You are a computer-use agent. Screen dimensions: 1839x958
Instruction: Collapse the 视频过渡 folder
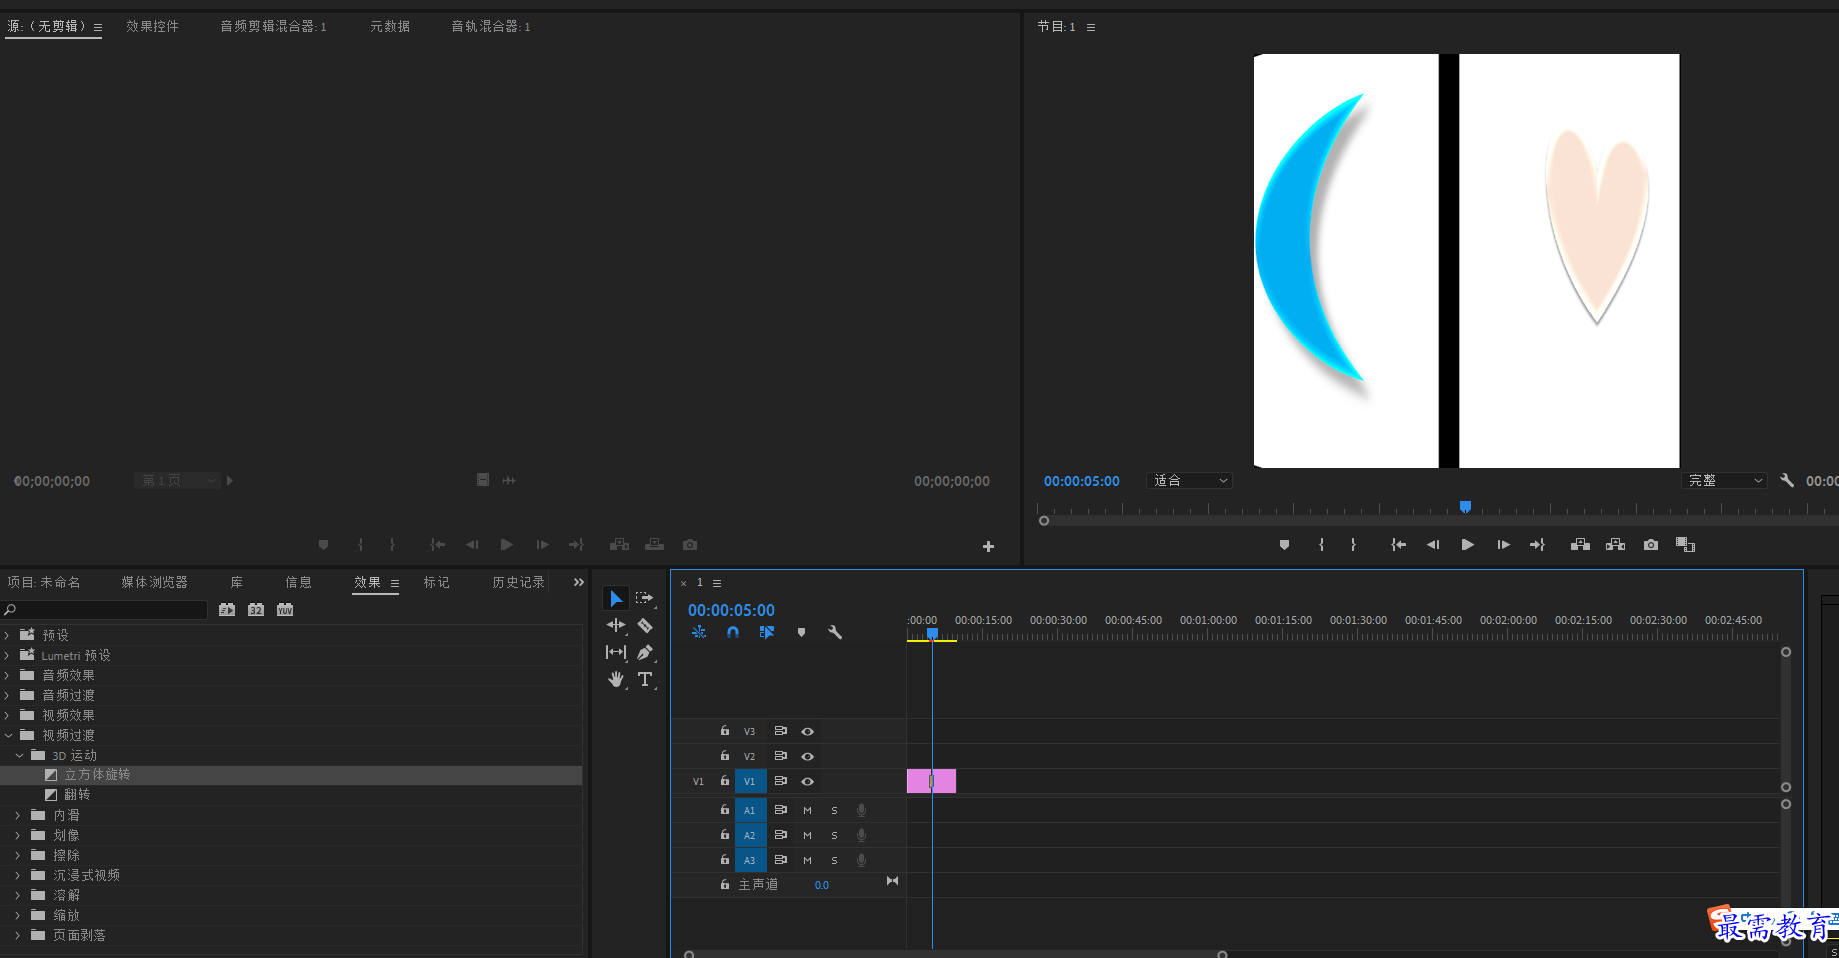[x=8, y=735]
